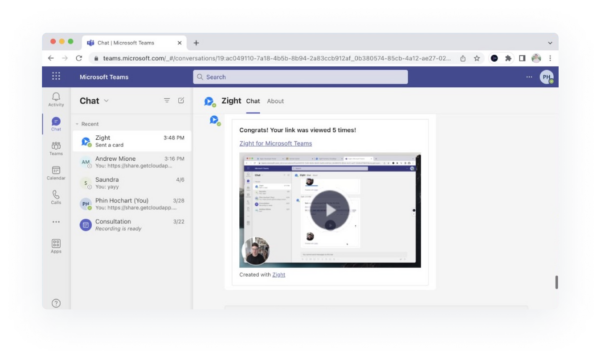Open Settings and more ellipsis in header
Viewport: 600px width, 360px height.
point(529,77)
